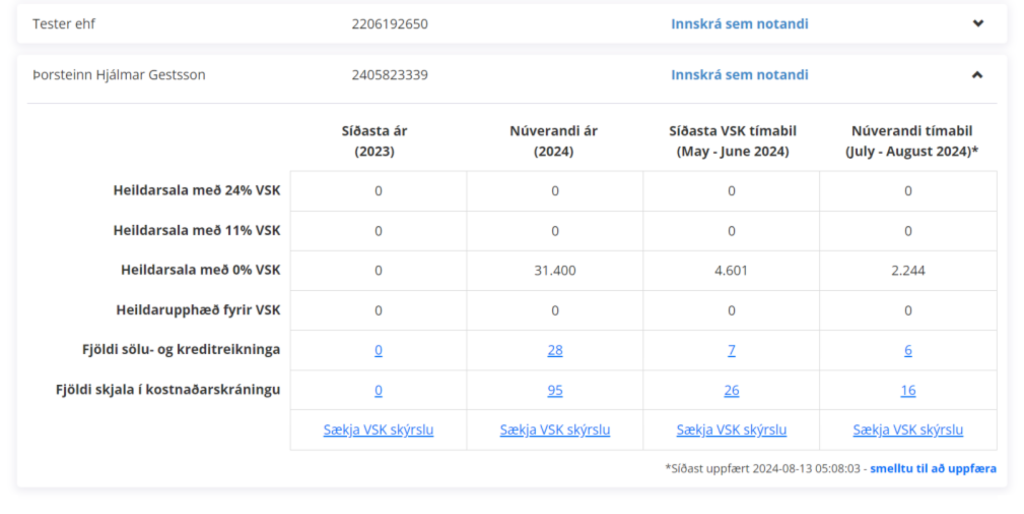Viewport: 1024px width, 514px height.
Task: Open the 28 sales invoices for 2024
Action: (x=555, y=350)
